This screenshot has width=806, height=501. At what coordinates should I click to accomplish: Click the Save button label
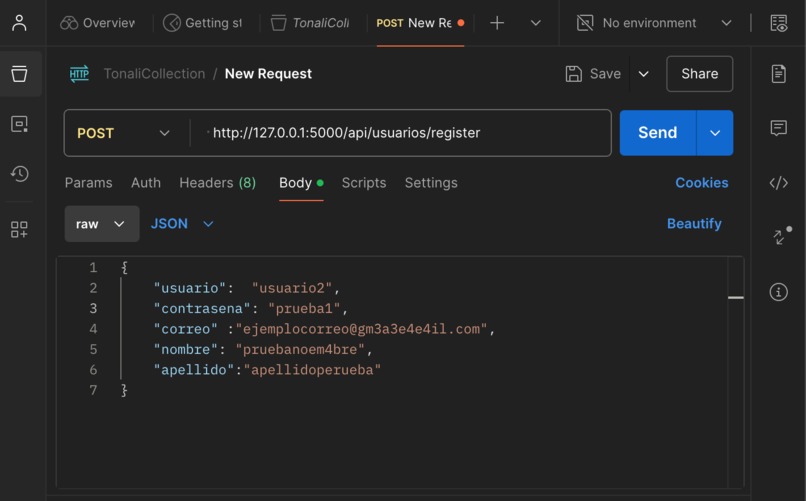coord(605,74)
